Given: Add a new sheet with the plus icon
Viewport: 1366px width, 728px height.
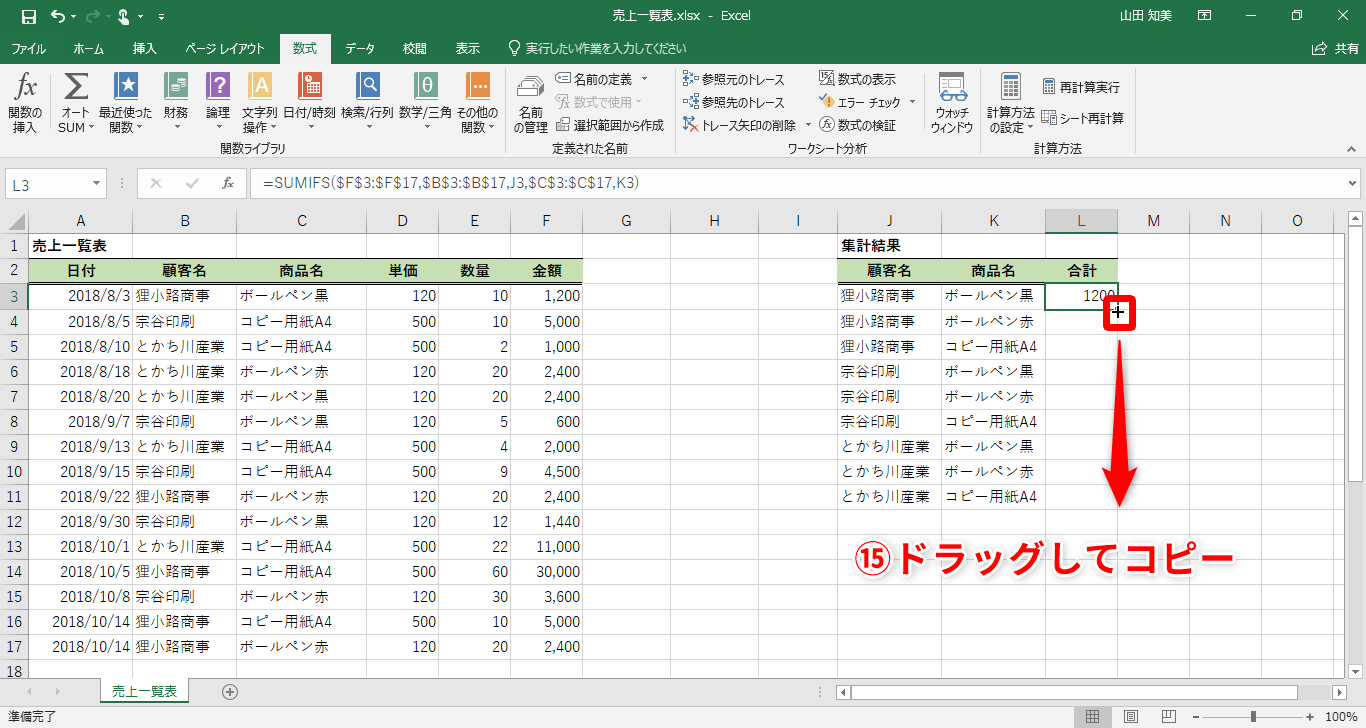Looking at the screenshot, I should point(230,691).
